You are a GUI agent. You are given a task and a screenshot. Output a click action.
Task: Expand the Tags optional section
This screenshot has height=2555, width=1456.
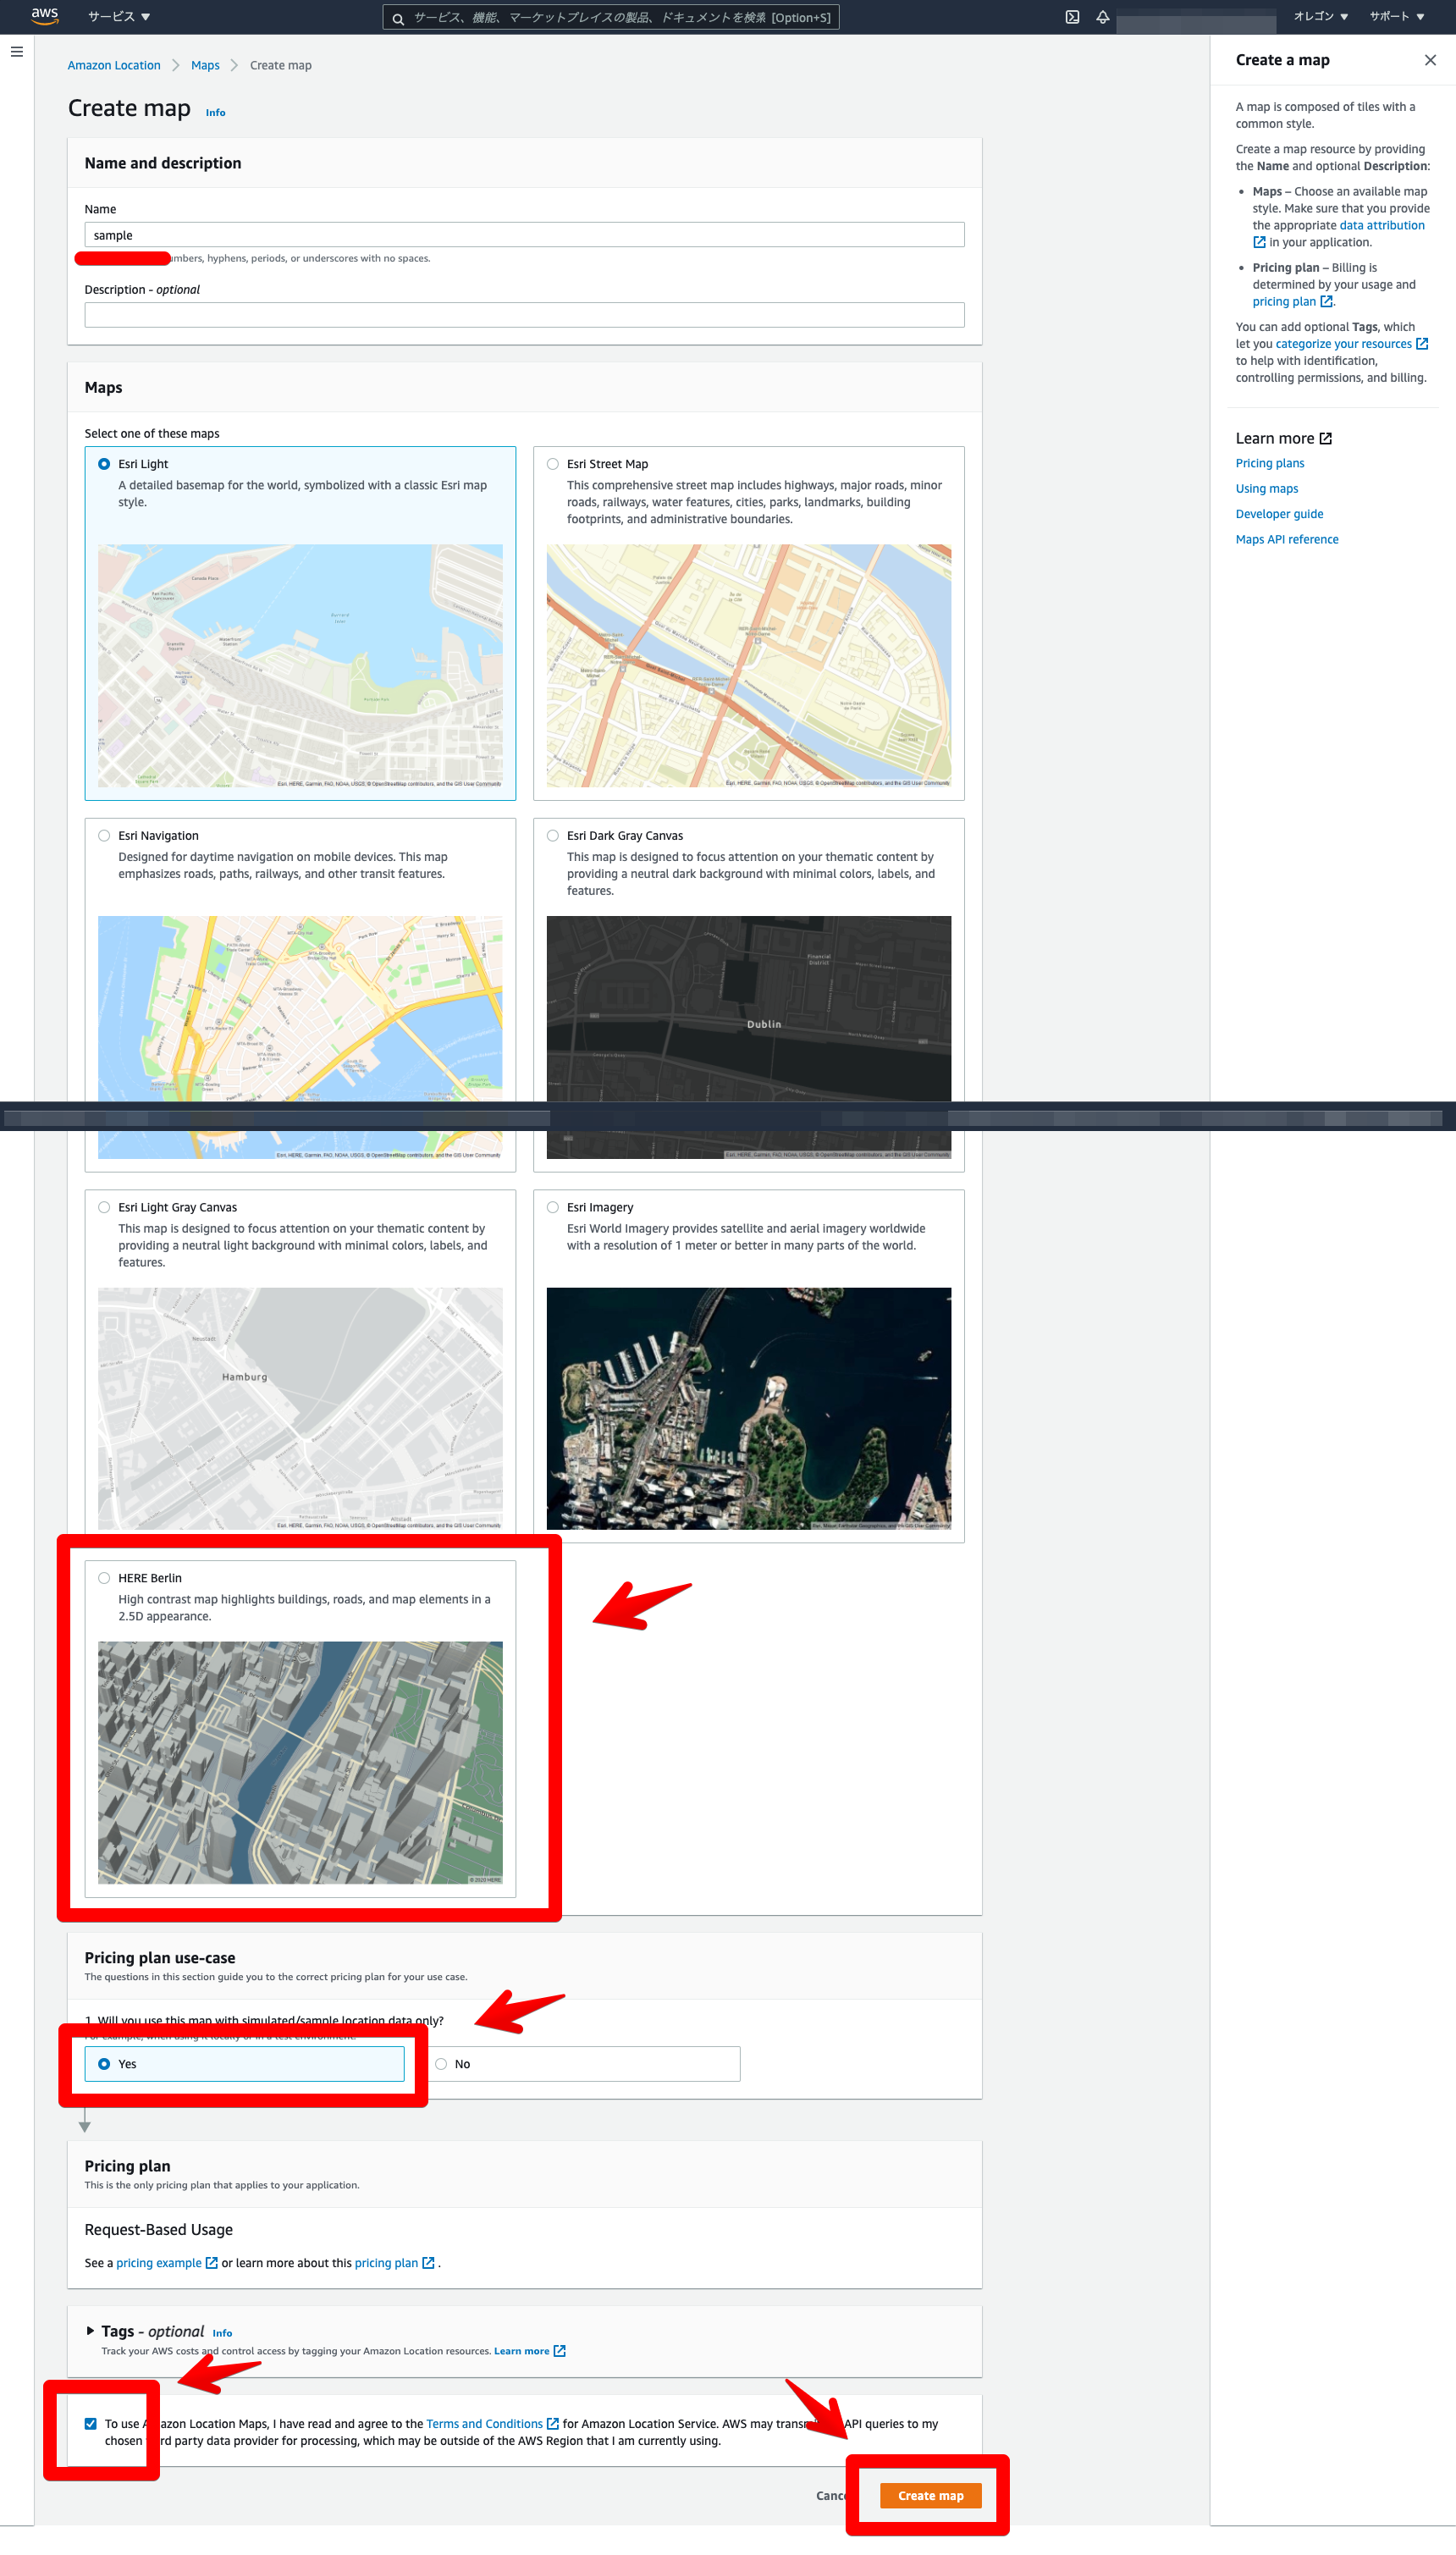pyautogui.click(x=90, y=2331)
